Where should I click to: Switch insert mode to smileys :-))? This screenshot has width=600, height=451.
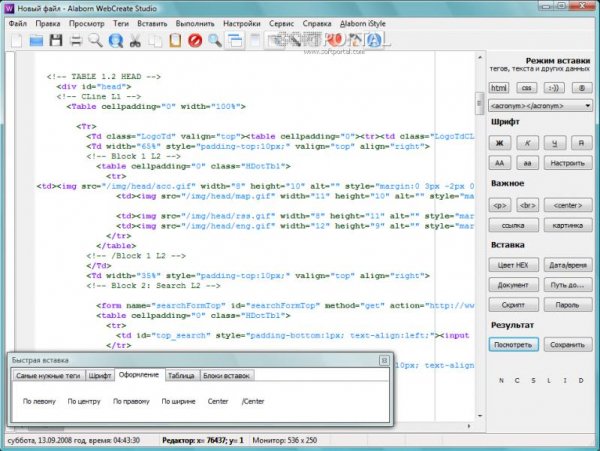coord(554,88)
